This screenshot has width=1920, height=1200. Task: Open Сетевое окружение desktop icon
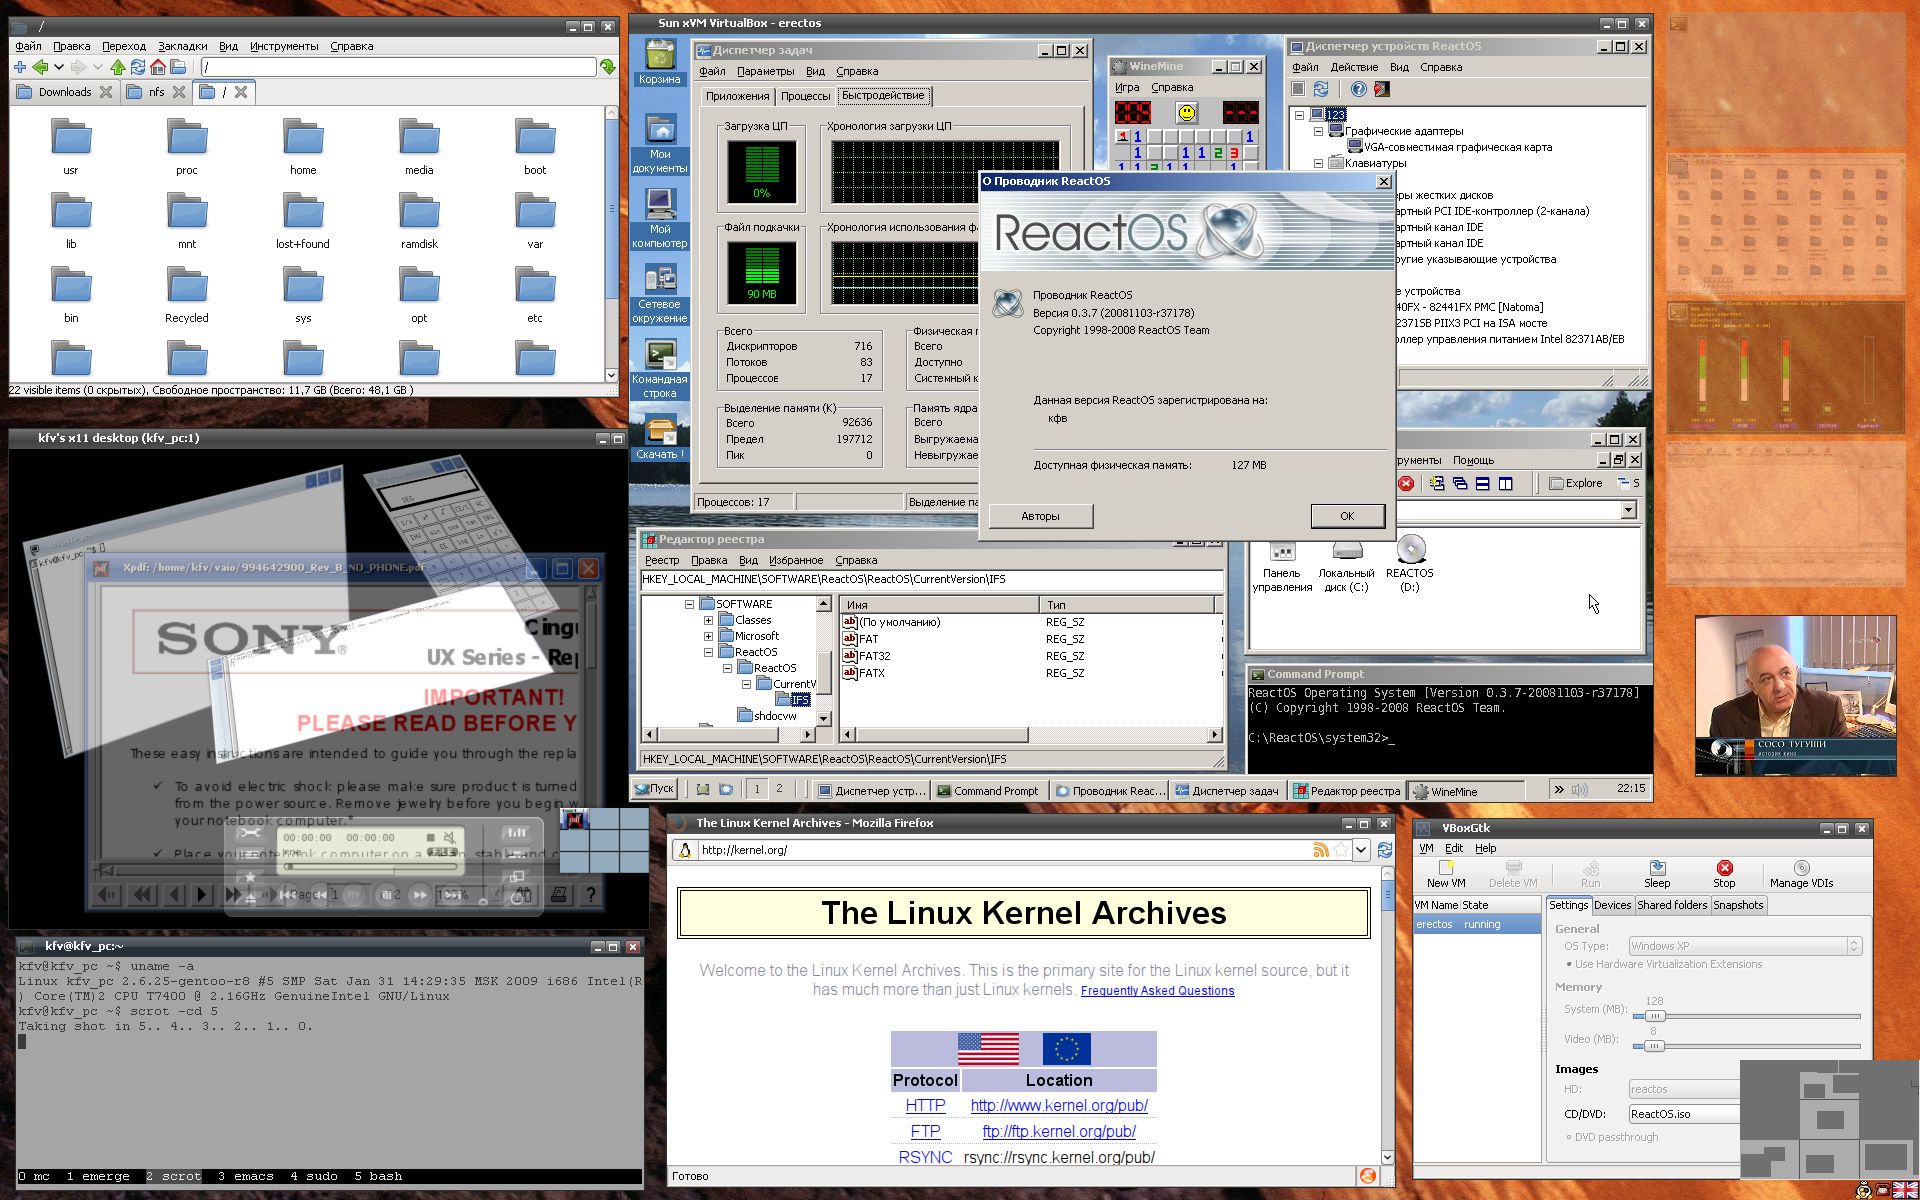pyautogui.click(x=660, y=293)
